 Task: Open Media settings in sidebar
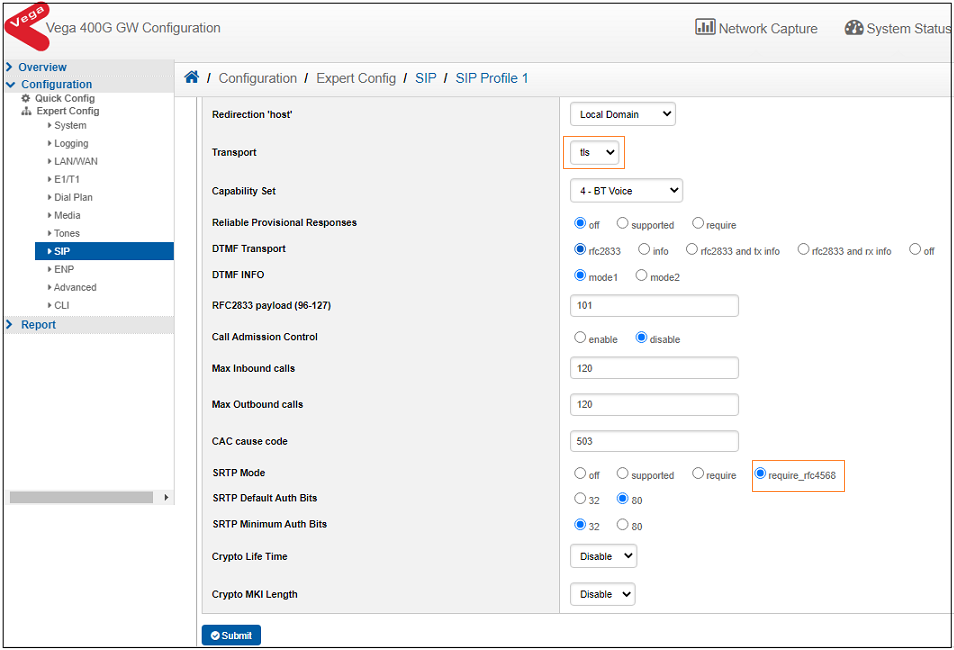point(67,215)
